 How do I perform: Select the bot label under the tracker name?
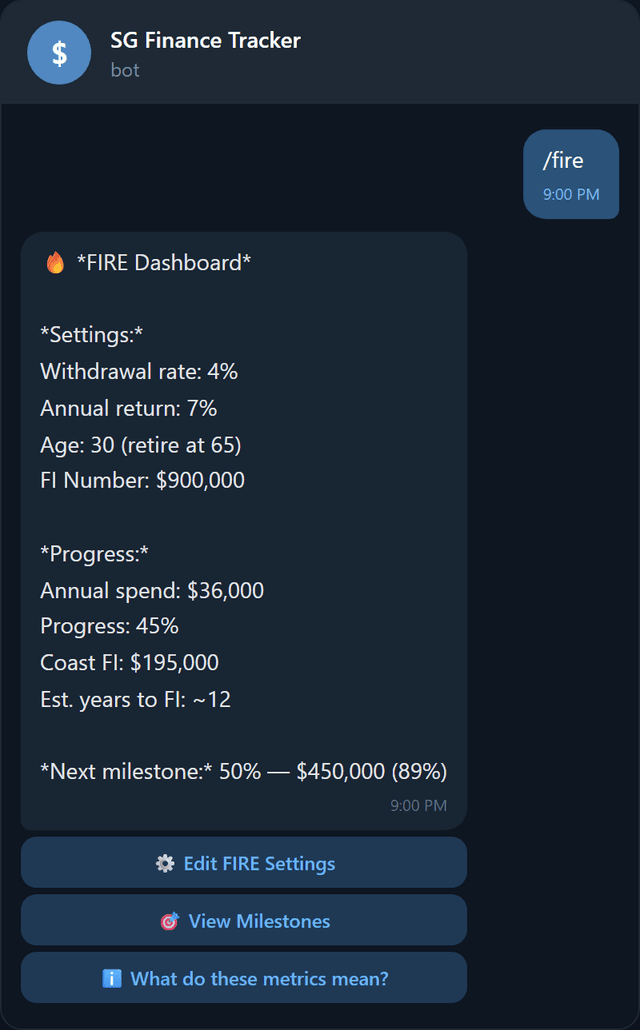[124, 69]
